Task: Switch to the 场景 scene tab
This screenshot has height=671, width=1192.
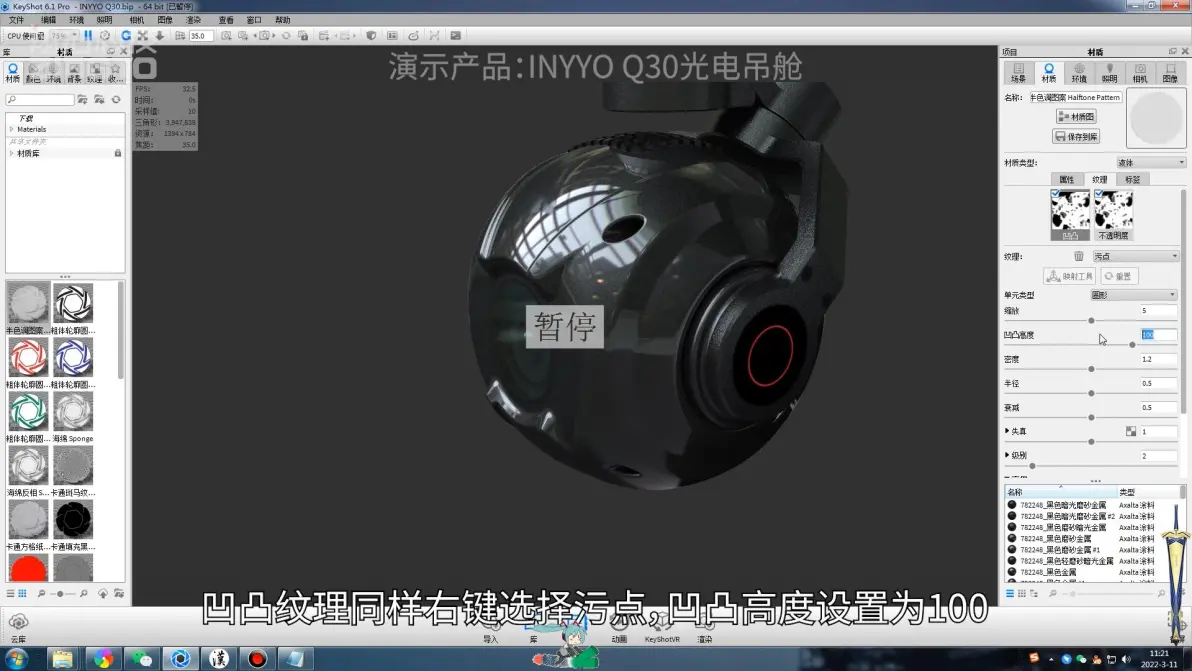Action: click(x=1018, y=73)
